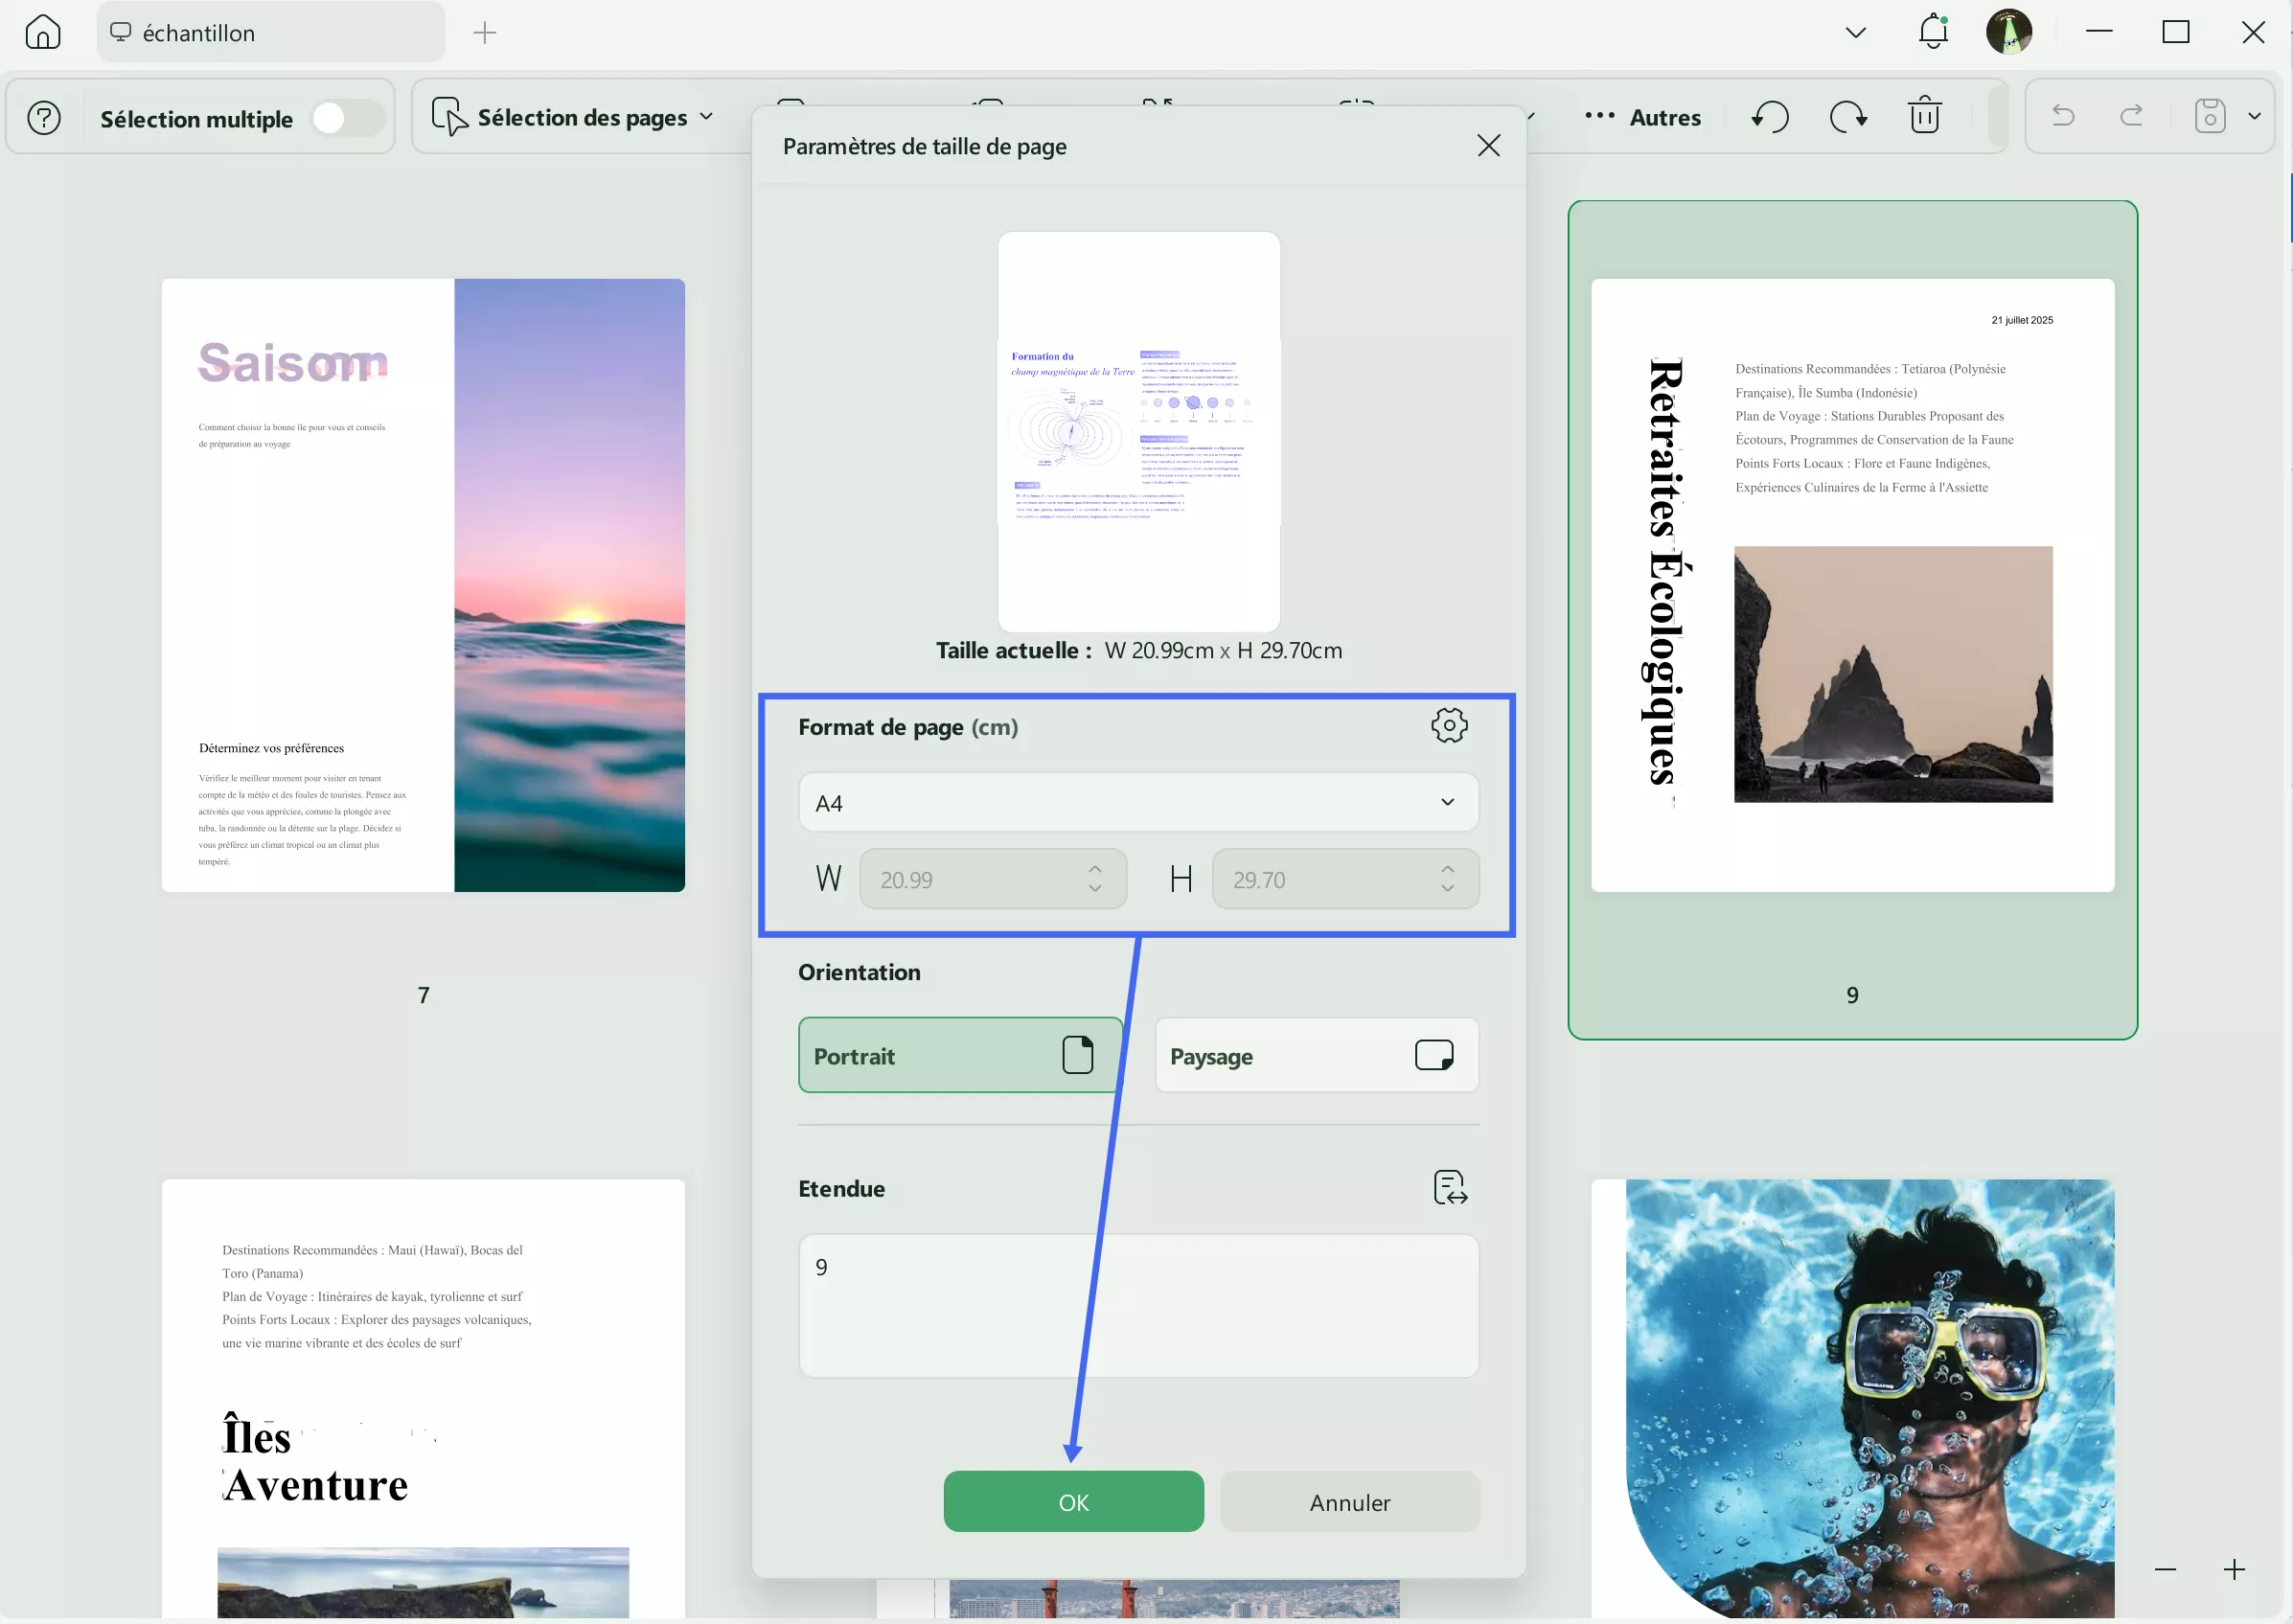Open the help question mark icon
The image size is (2293, 1624).
click(44, 118)
